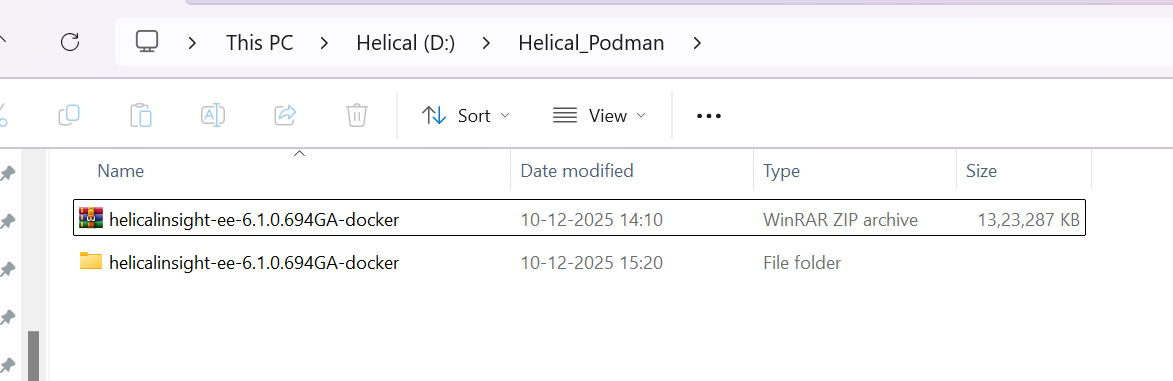This screenshot has height=381, width=1173.
Task: Click the WinRAR archive file icon
Action: [x=91, y=218]
